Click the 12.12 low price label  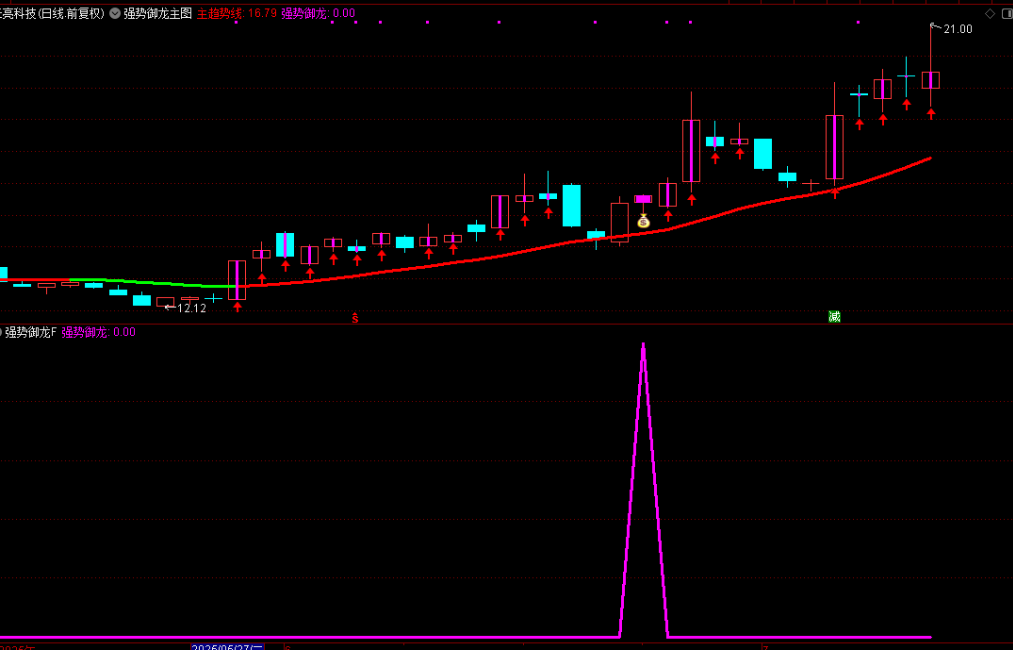coord(191,308)
